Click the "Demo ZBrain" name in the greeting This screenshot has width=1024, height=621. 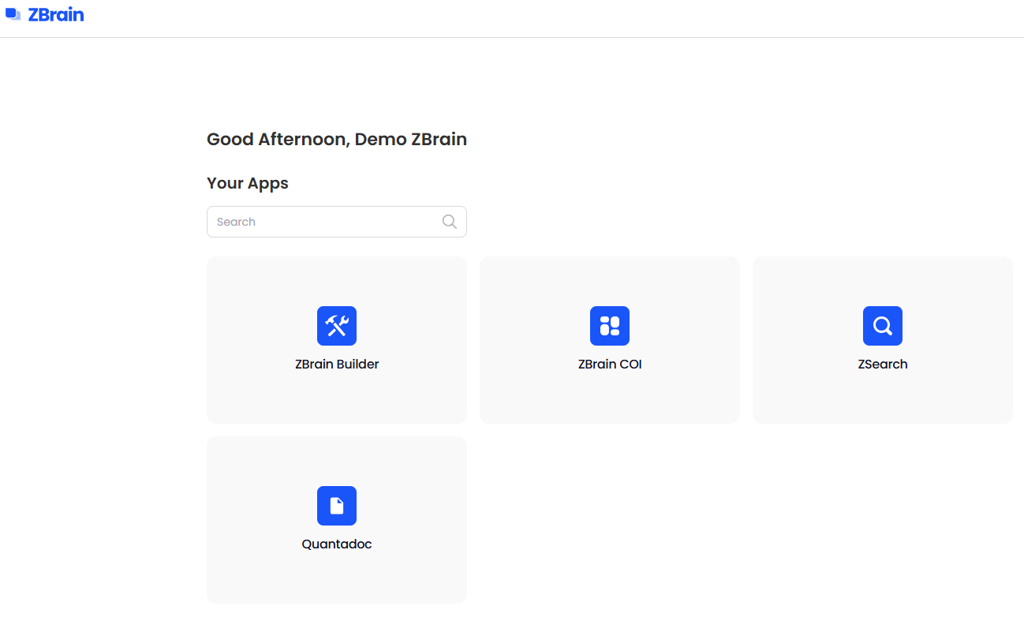(411, 139)
